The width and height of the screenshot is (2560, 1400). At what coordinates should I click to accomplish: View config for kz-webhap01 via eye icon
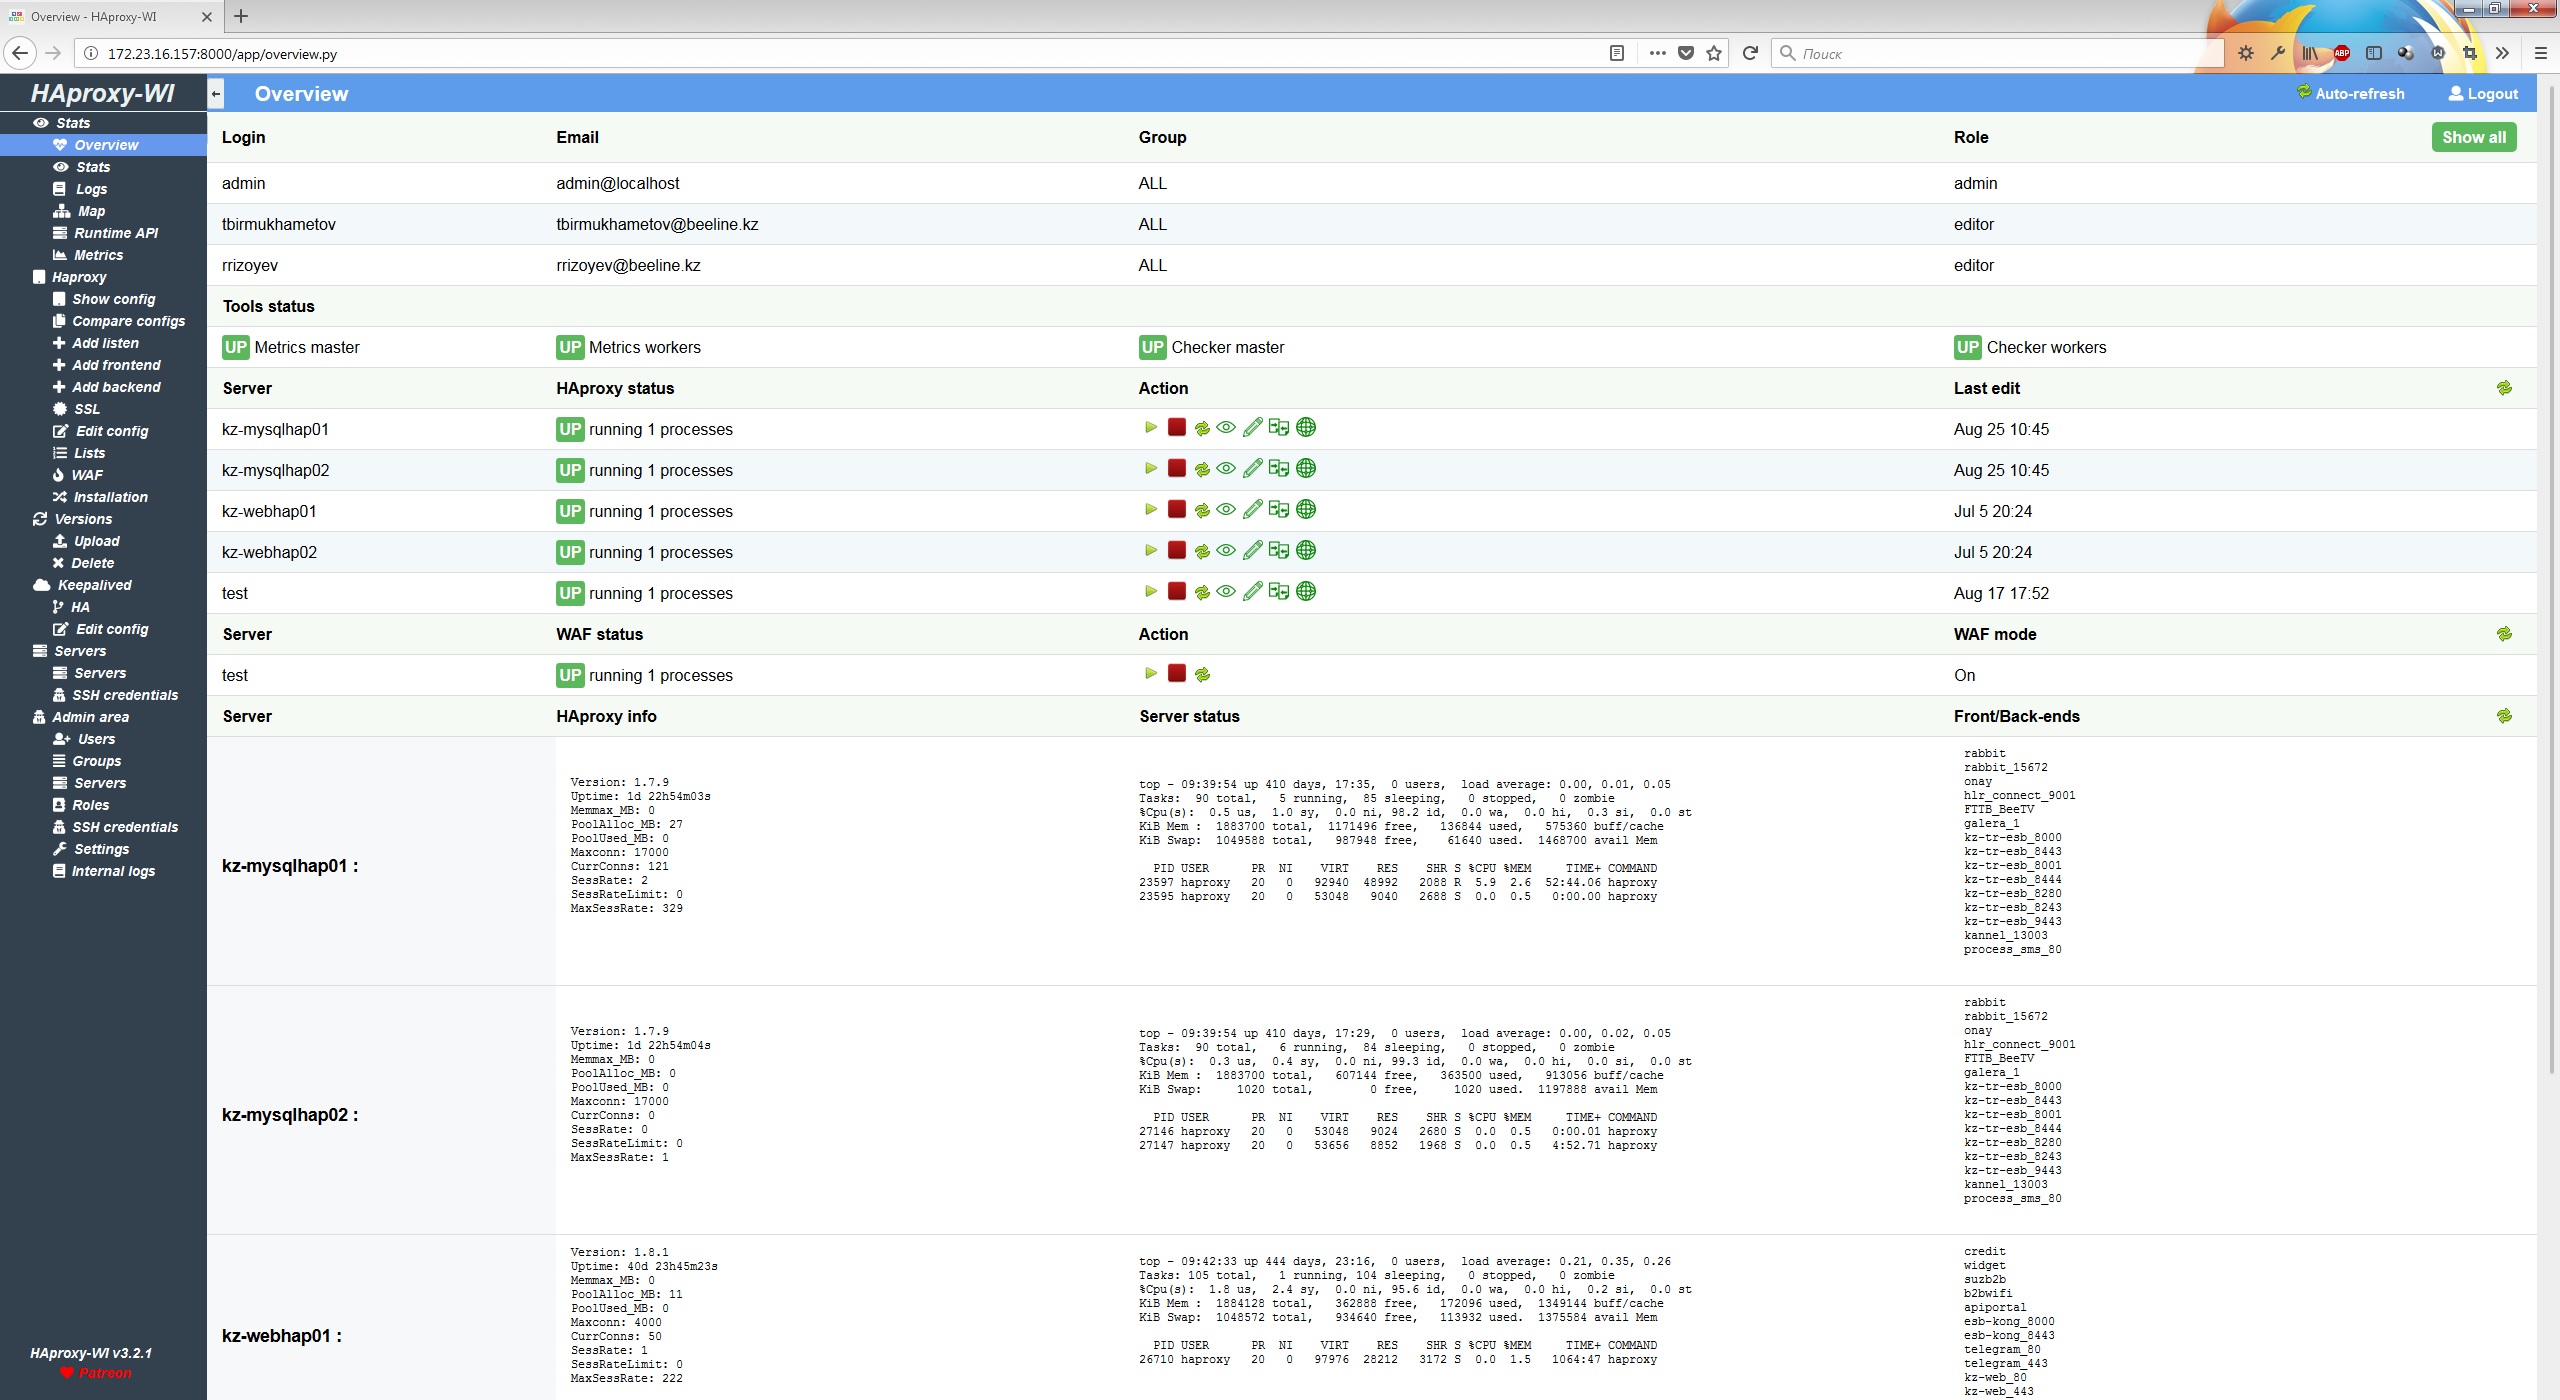(x=1226, y=510)
